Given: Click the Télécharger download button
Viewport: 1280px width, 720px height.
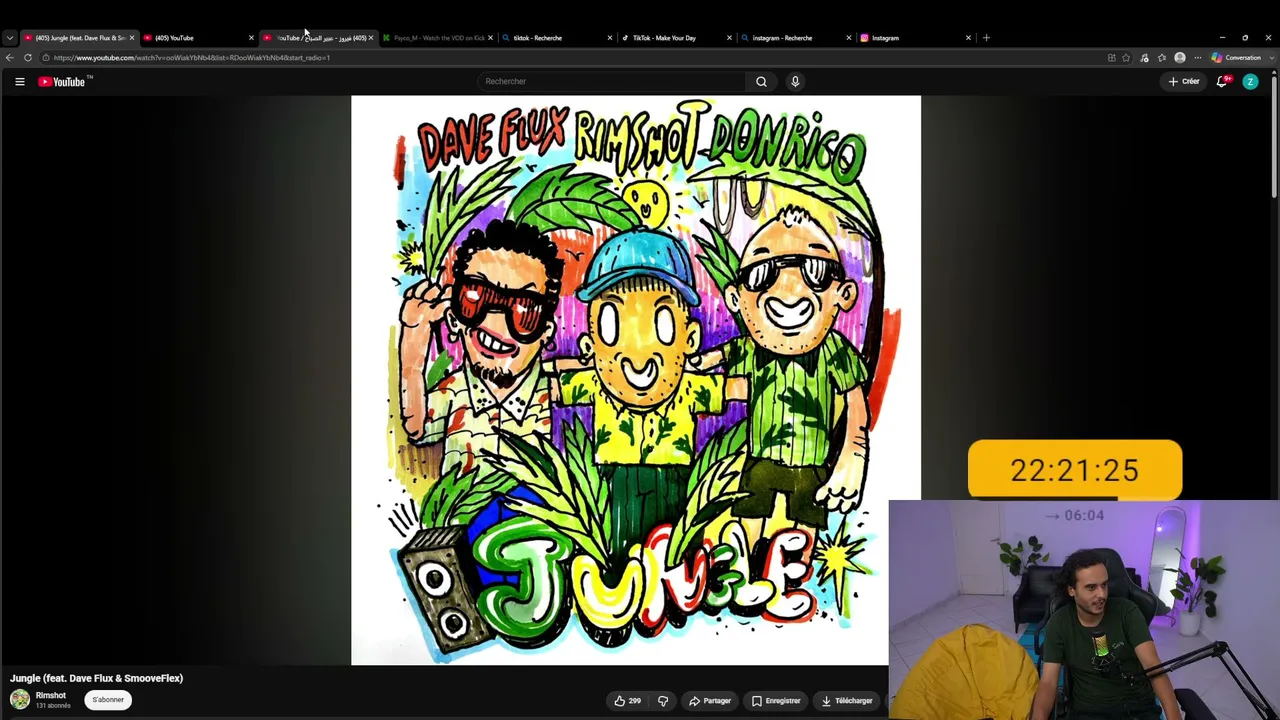Looking at the screenshot, I should point(847,701).
